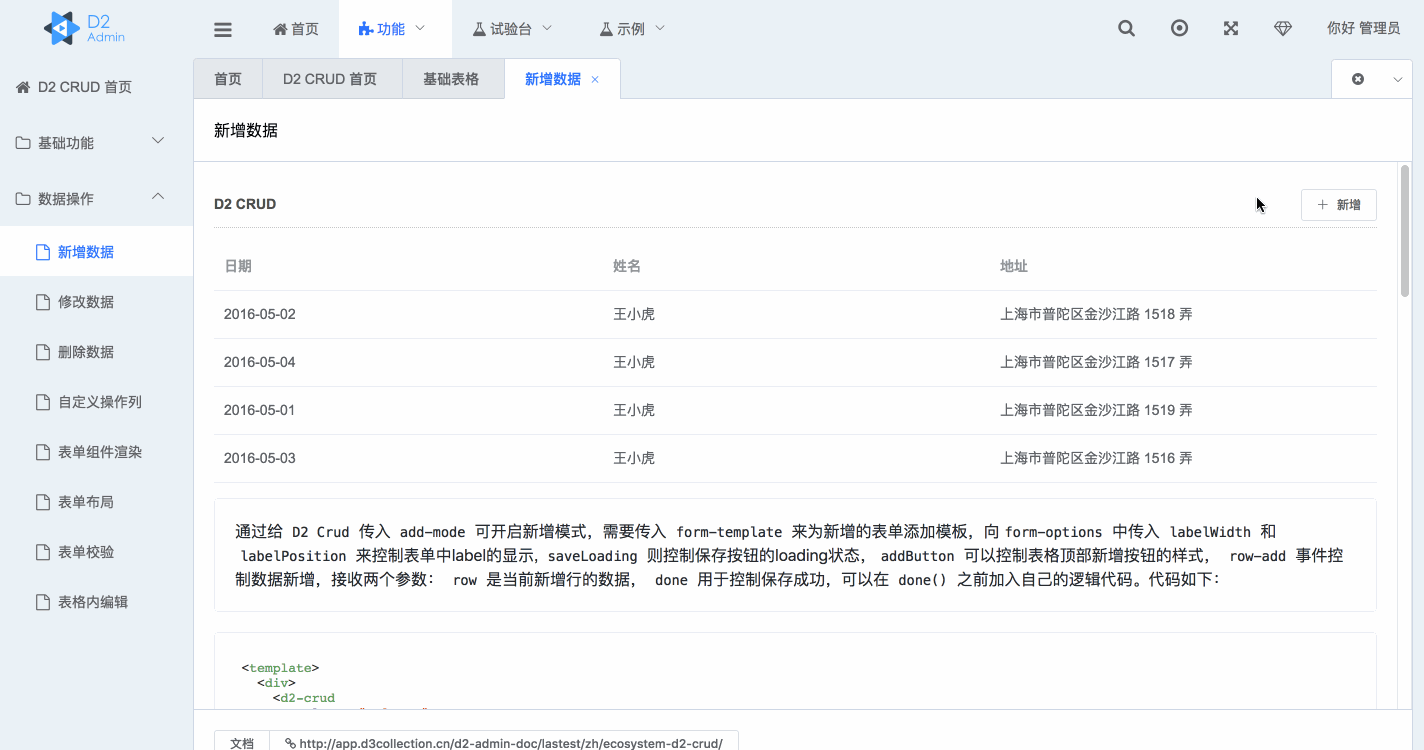This screenshot has width=1424, height=750.
Task: Open theme selector diamond icon
Action: 1283,28
